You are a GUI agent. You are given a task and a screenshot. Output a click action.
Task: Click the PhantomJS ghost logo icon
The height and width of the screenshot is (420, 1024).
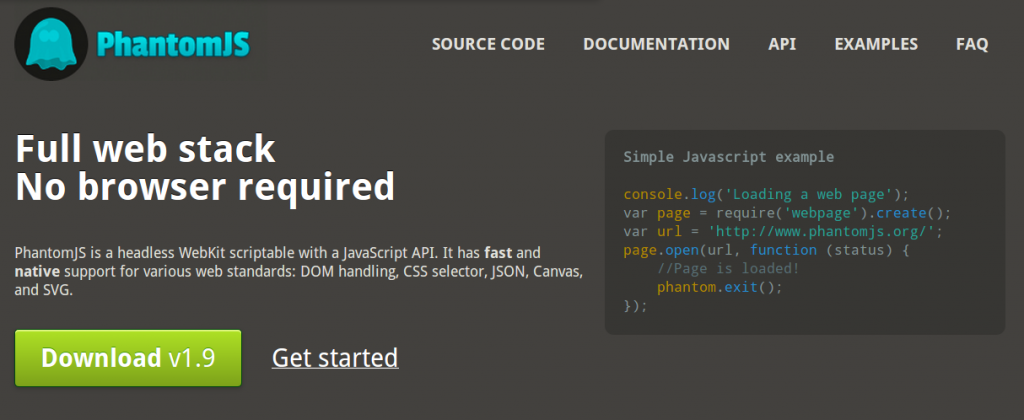coord(51,44)
